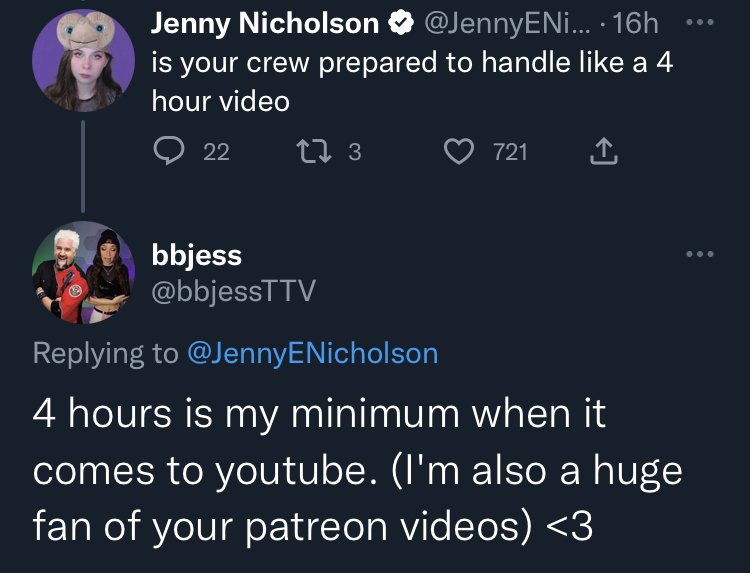The image size is (750, 573).
Task: Retweet Jenny Nicholson's tweet
Action: (x=314, y=151)
